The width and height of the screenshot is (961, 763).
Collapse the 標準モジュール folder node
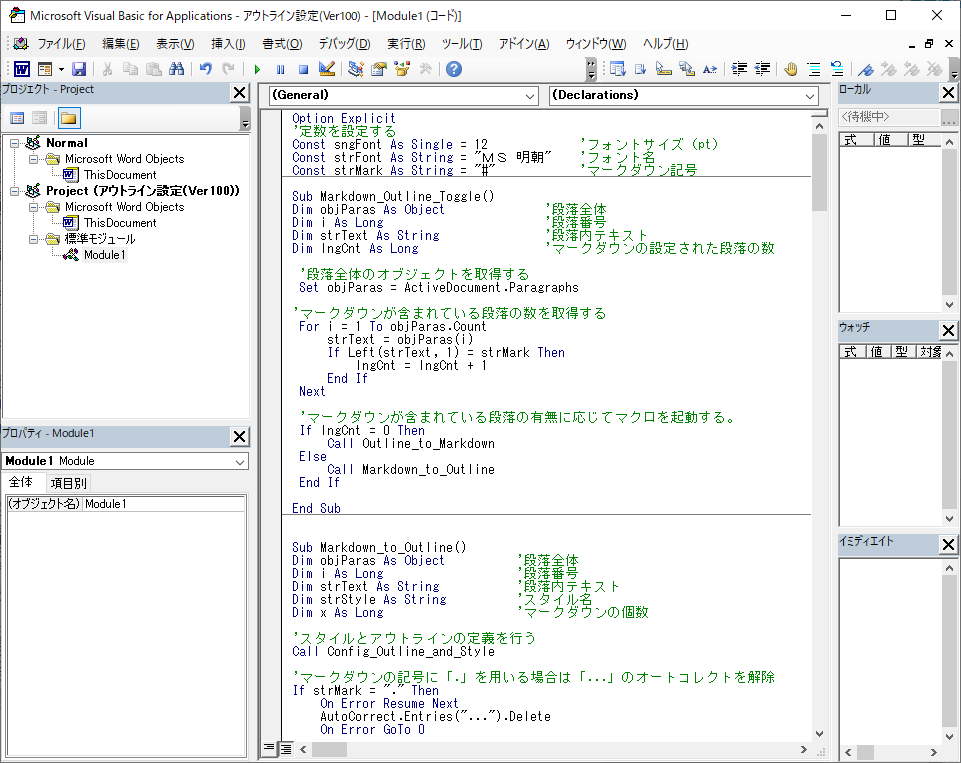coord(34,239)
